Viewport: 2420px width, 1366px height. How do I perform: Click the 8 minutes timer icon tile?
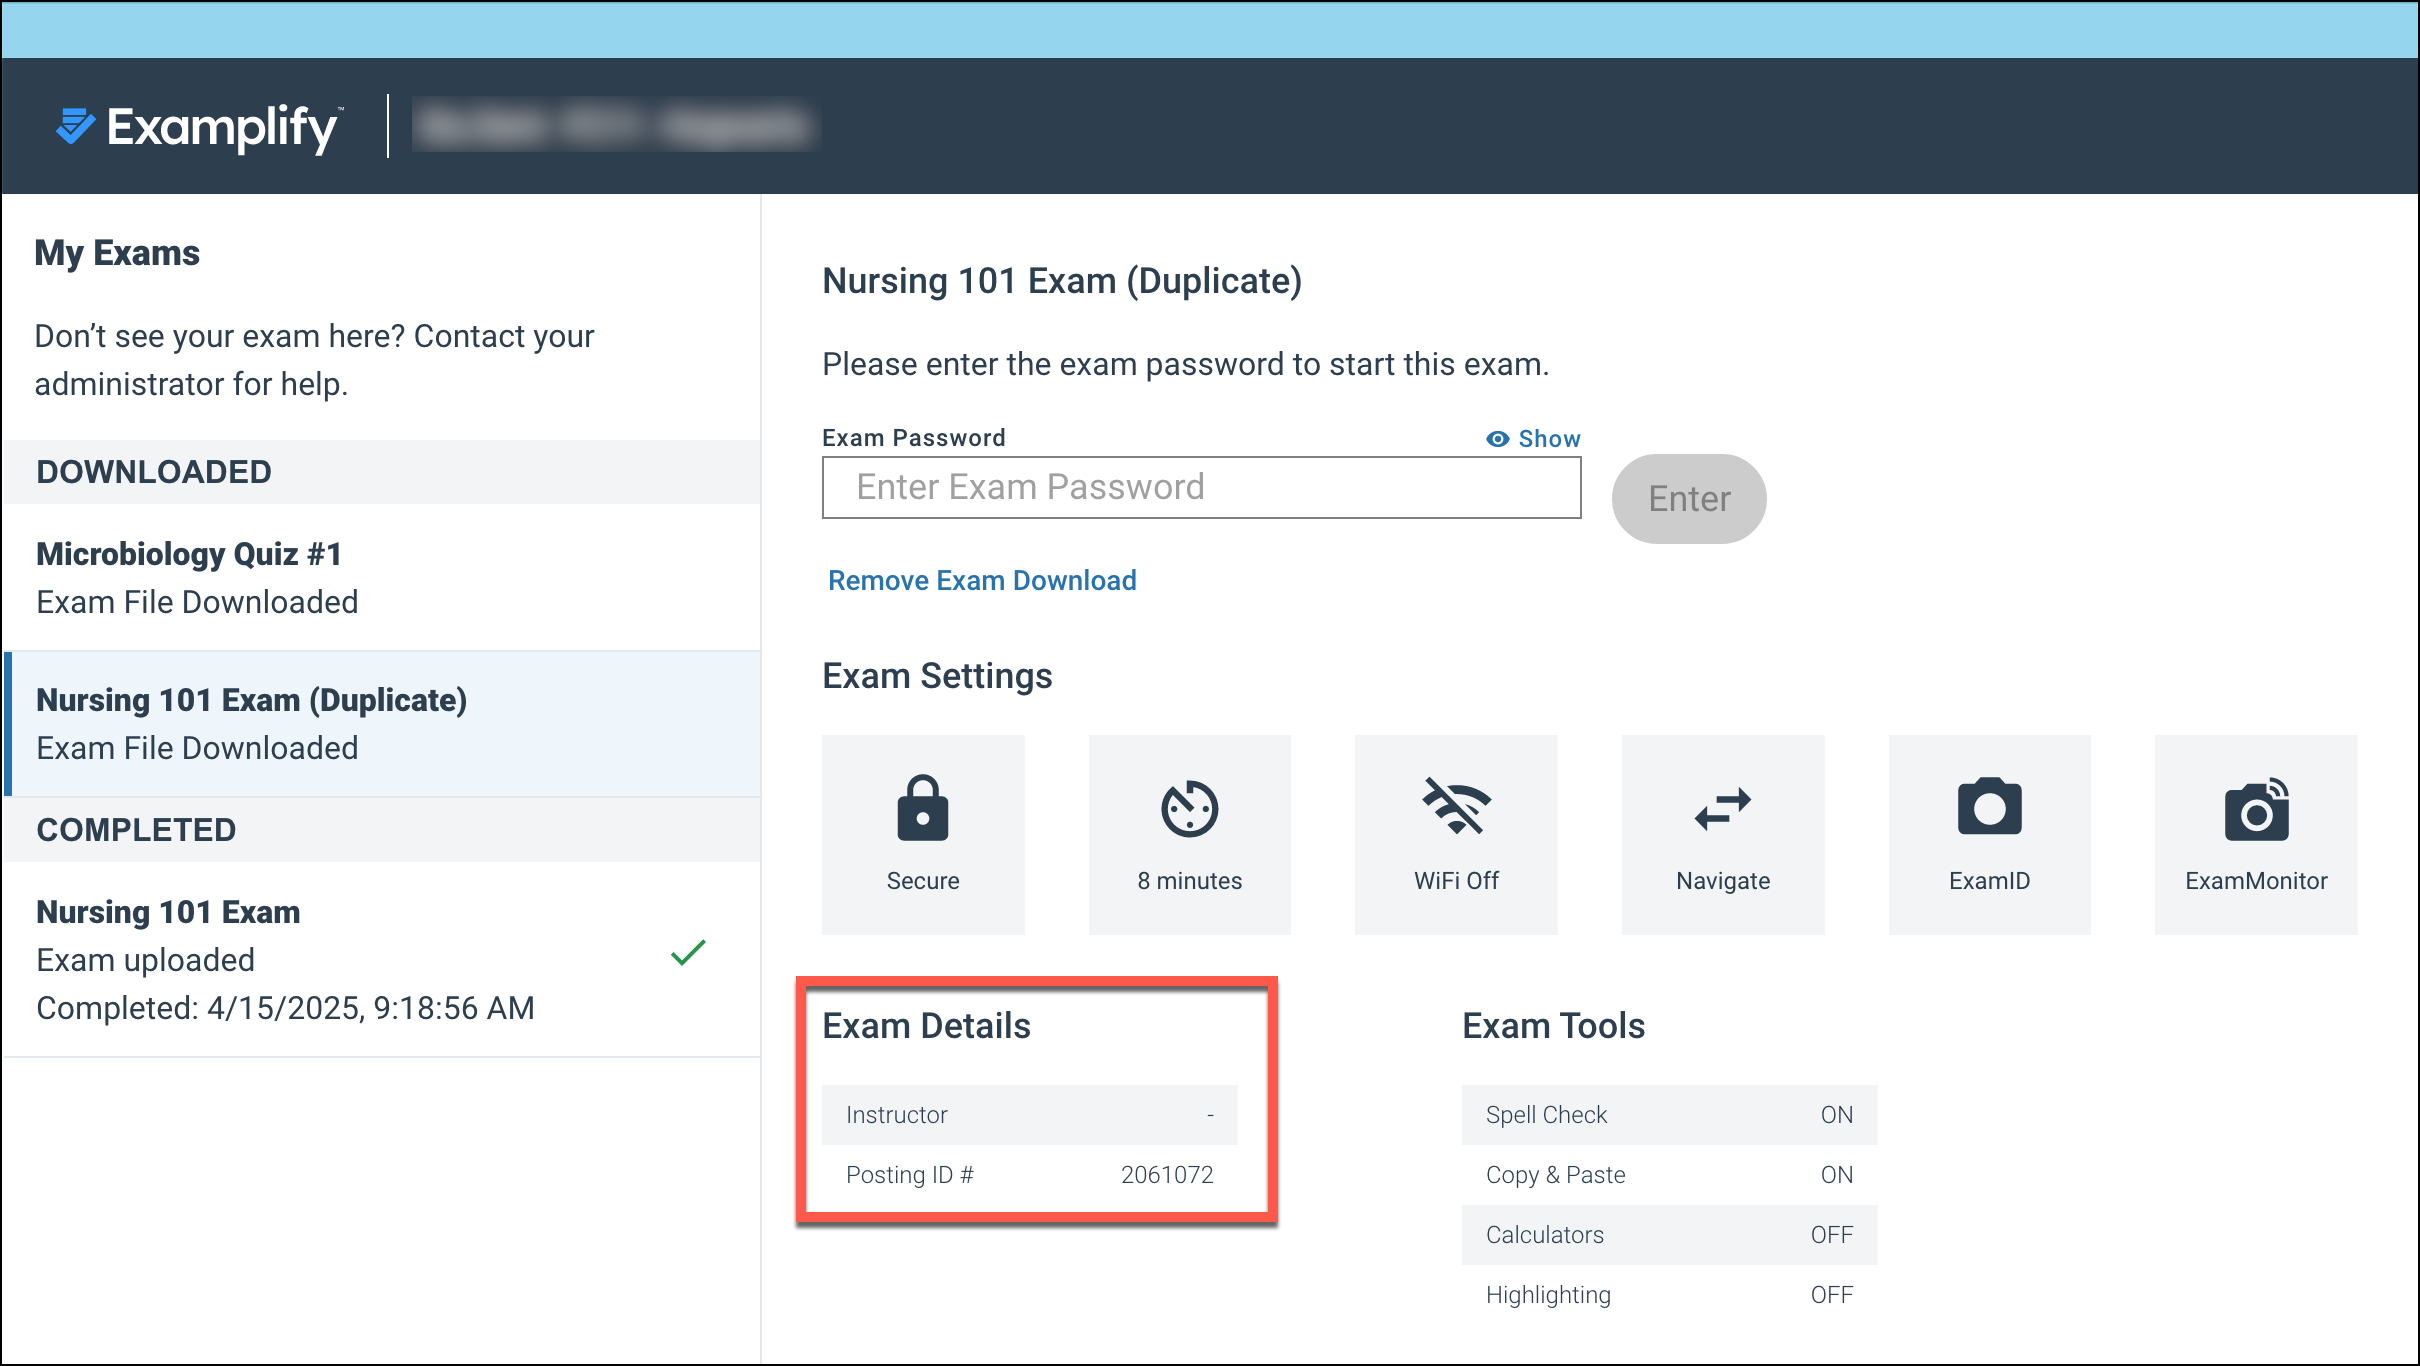(x=1190, y=834)
